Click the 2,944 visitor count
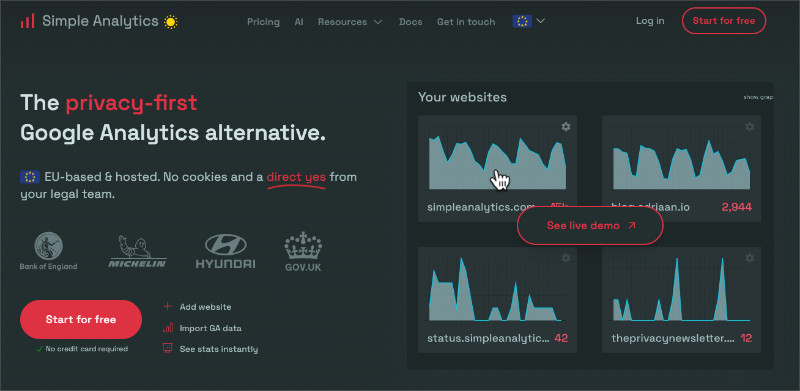This screenshot has width=800, height=391. [x=737, y=207]
